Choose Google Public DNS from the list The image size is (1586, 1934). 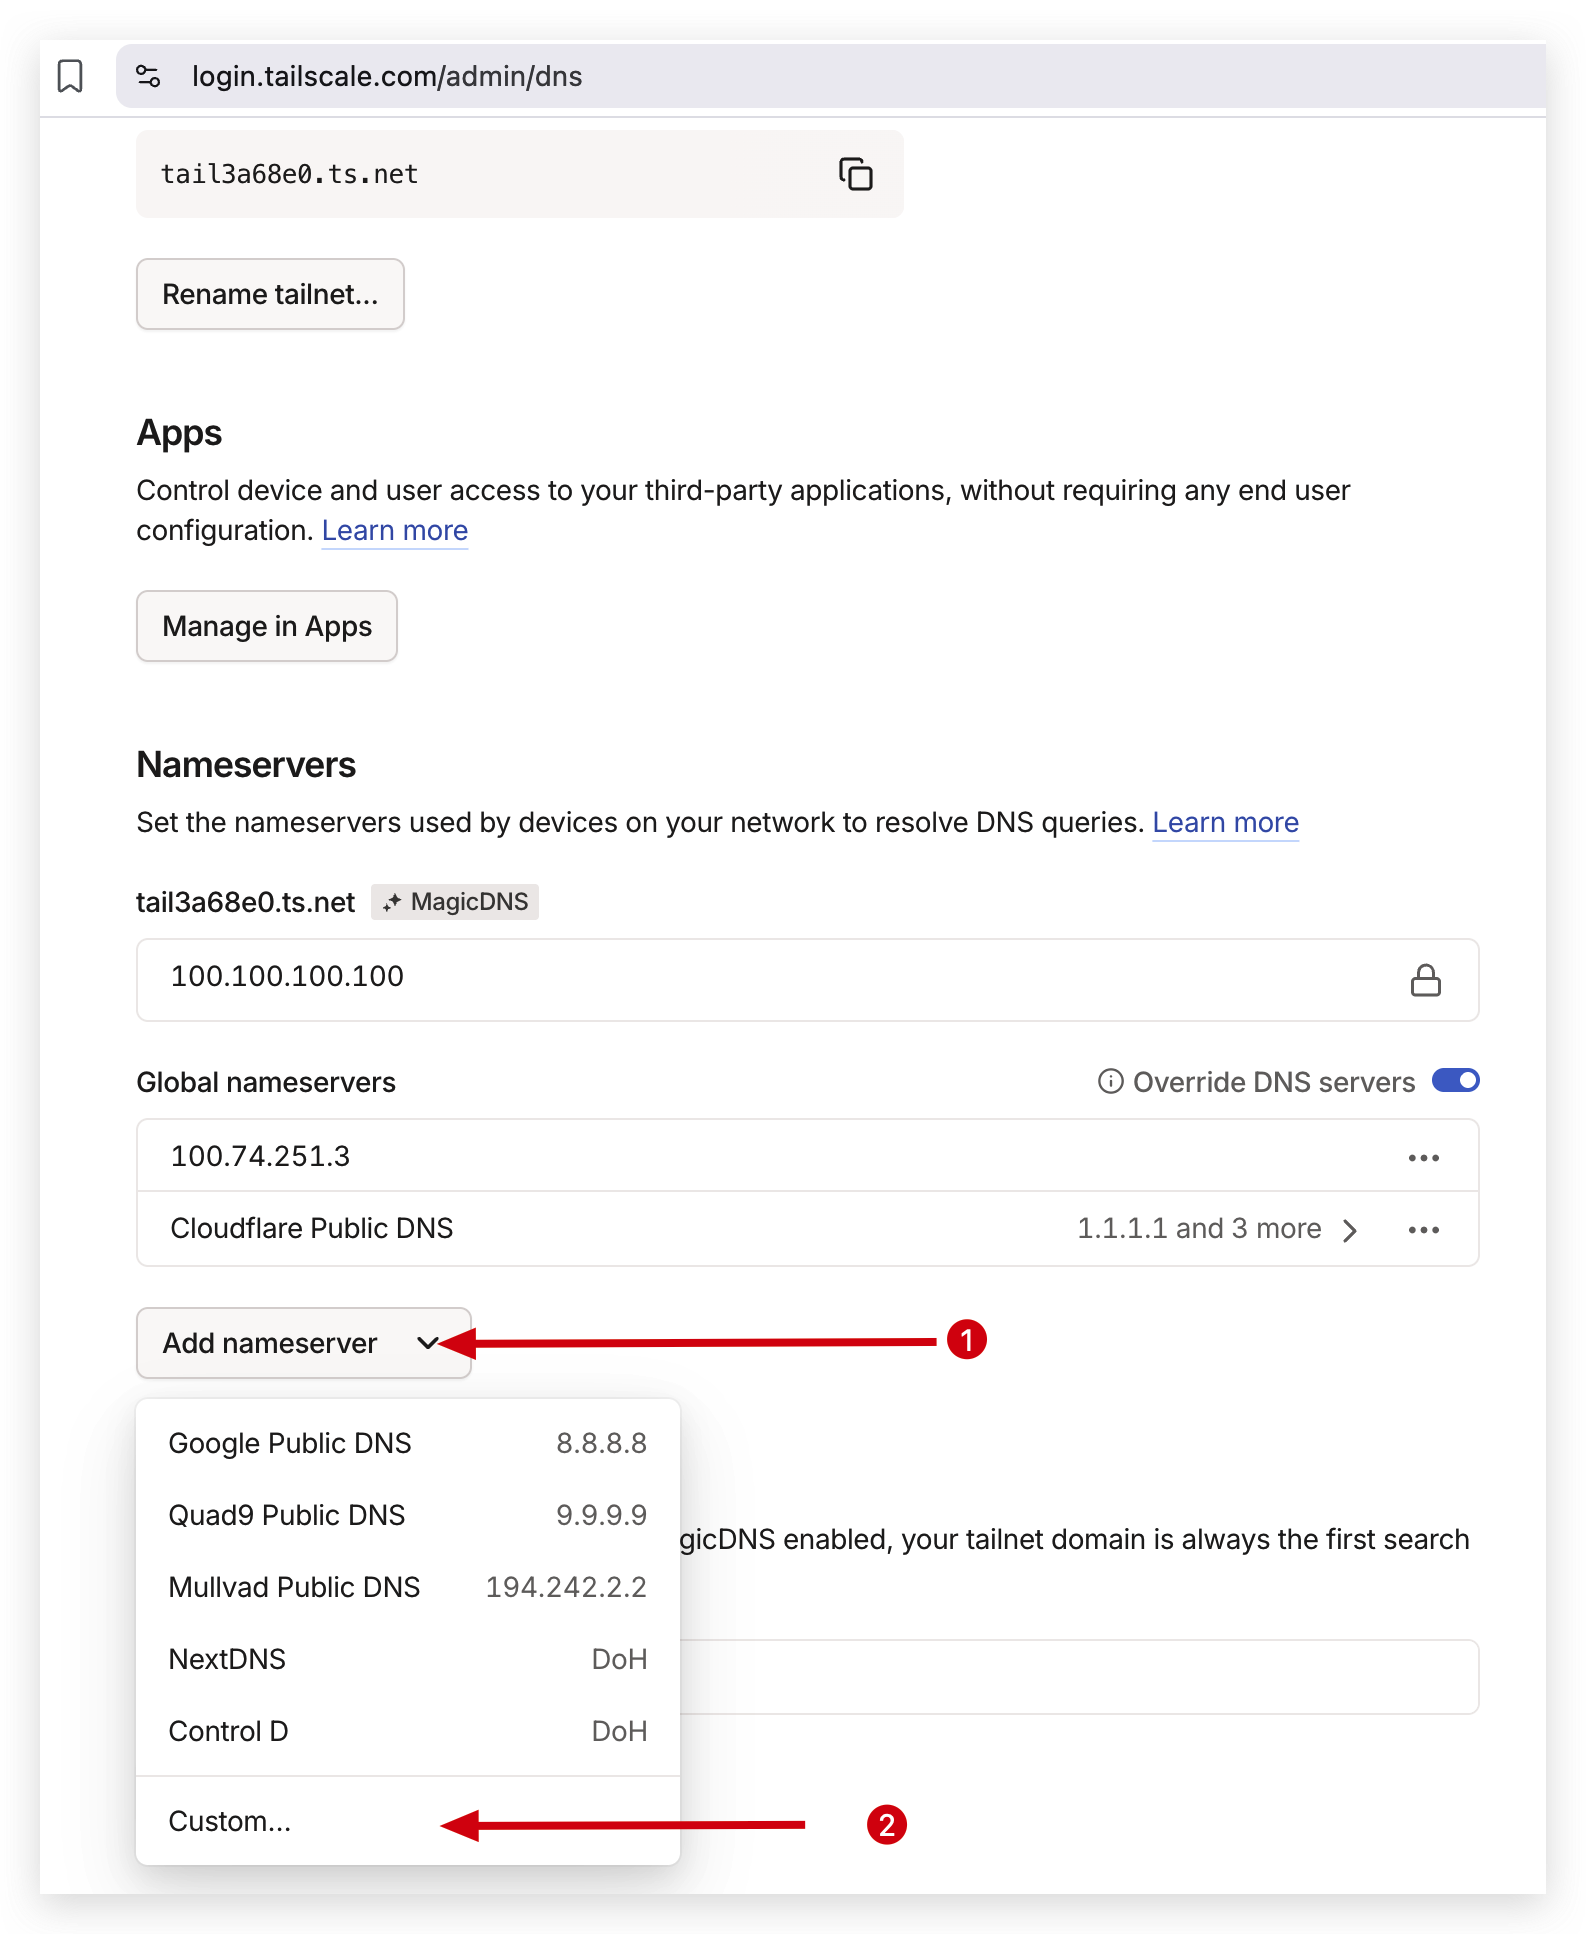[x=408, y=1443]
